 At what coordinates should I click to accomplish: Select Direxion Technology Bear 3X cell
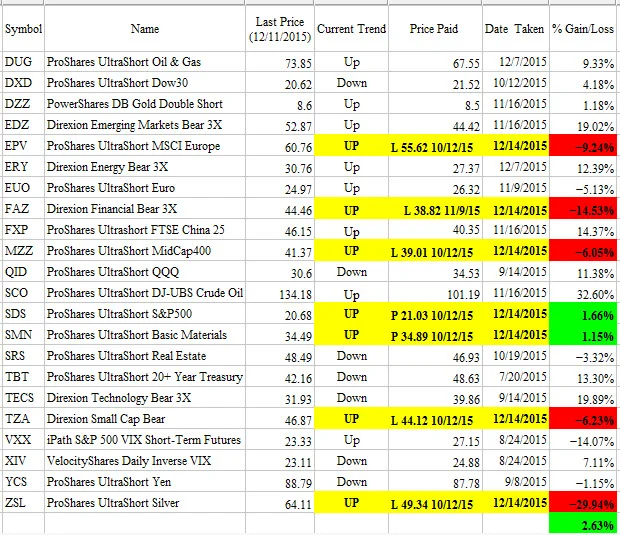point(145,397)
